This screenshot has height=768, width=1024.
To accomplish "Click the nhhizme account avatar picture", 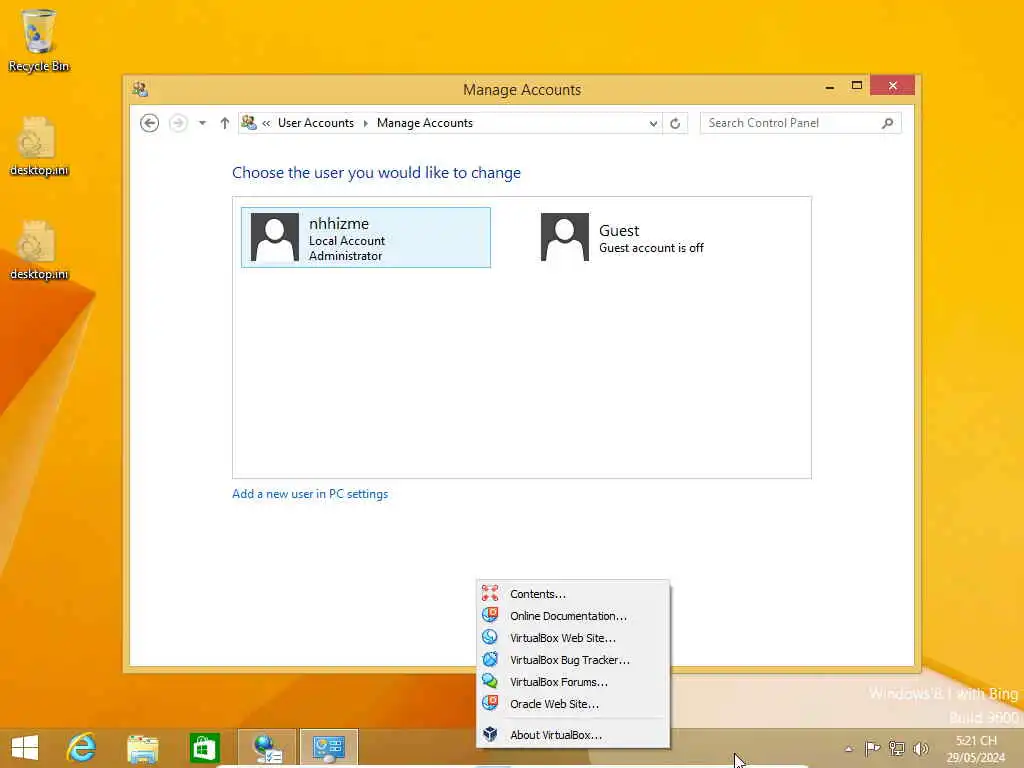I will [x=275, y=237].
